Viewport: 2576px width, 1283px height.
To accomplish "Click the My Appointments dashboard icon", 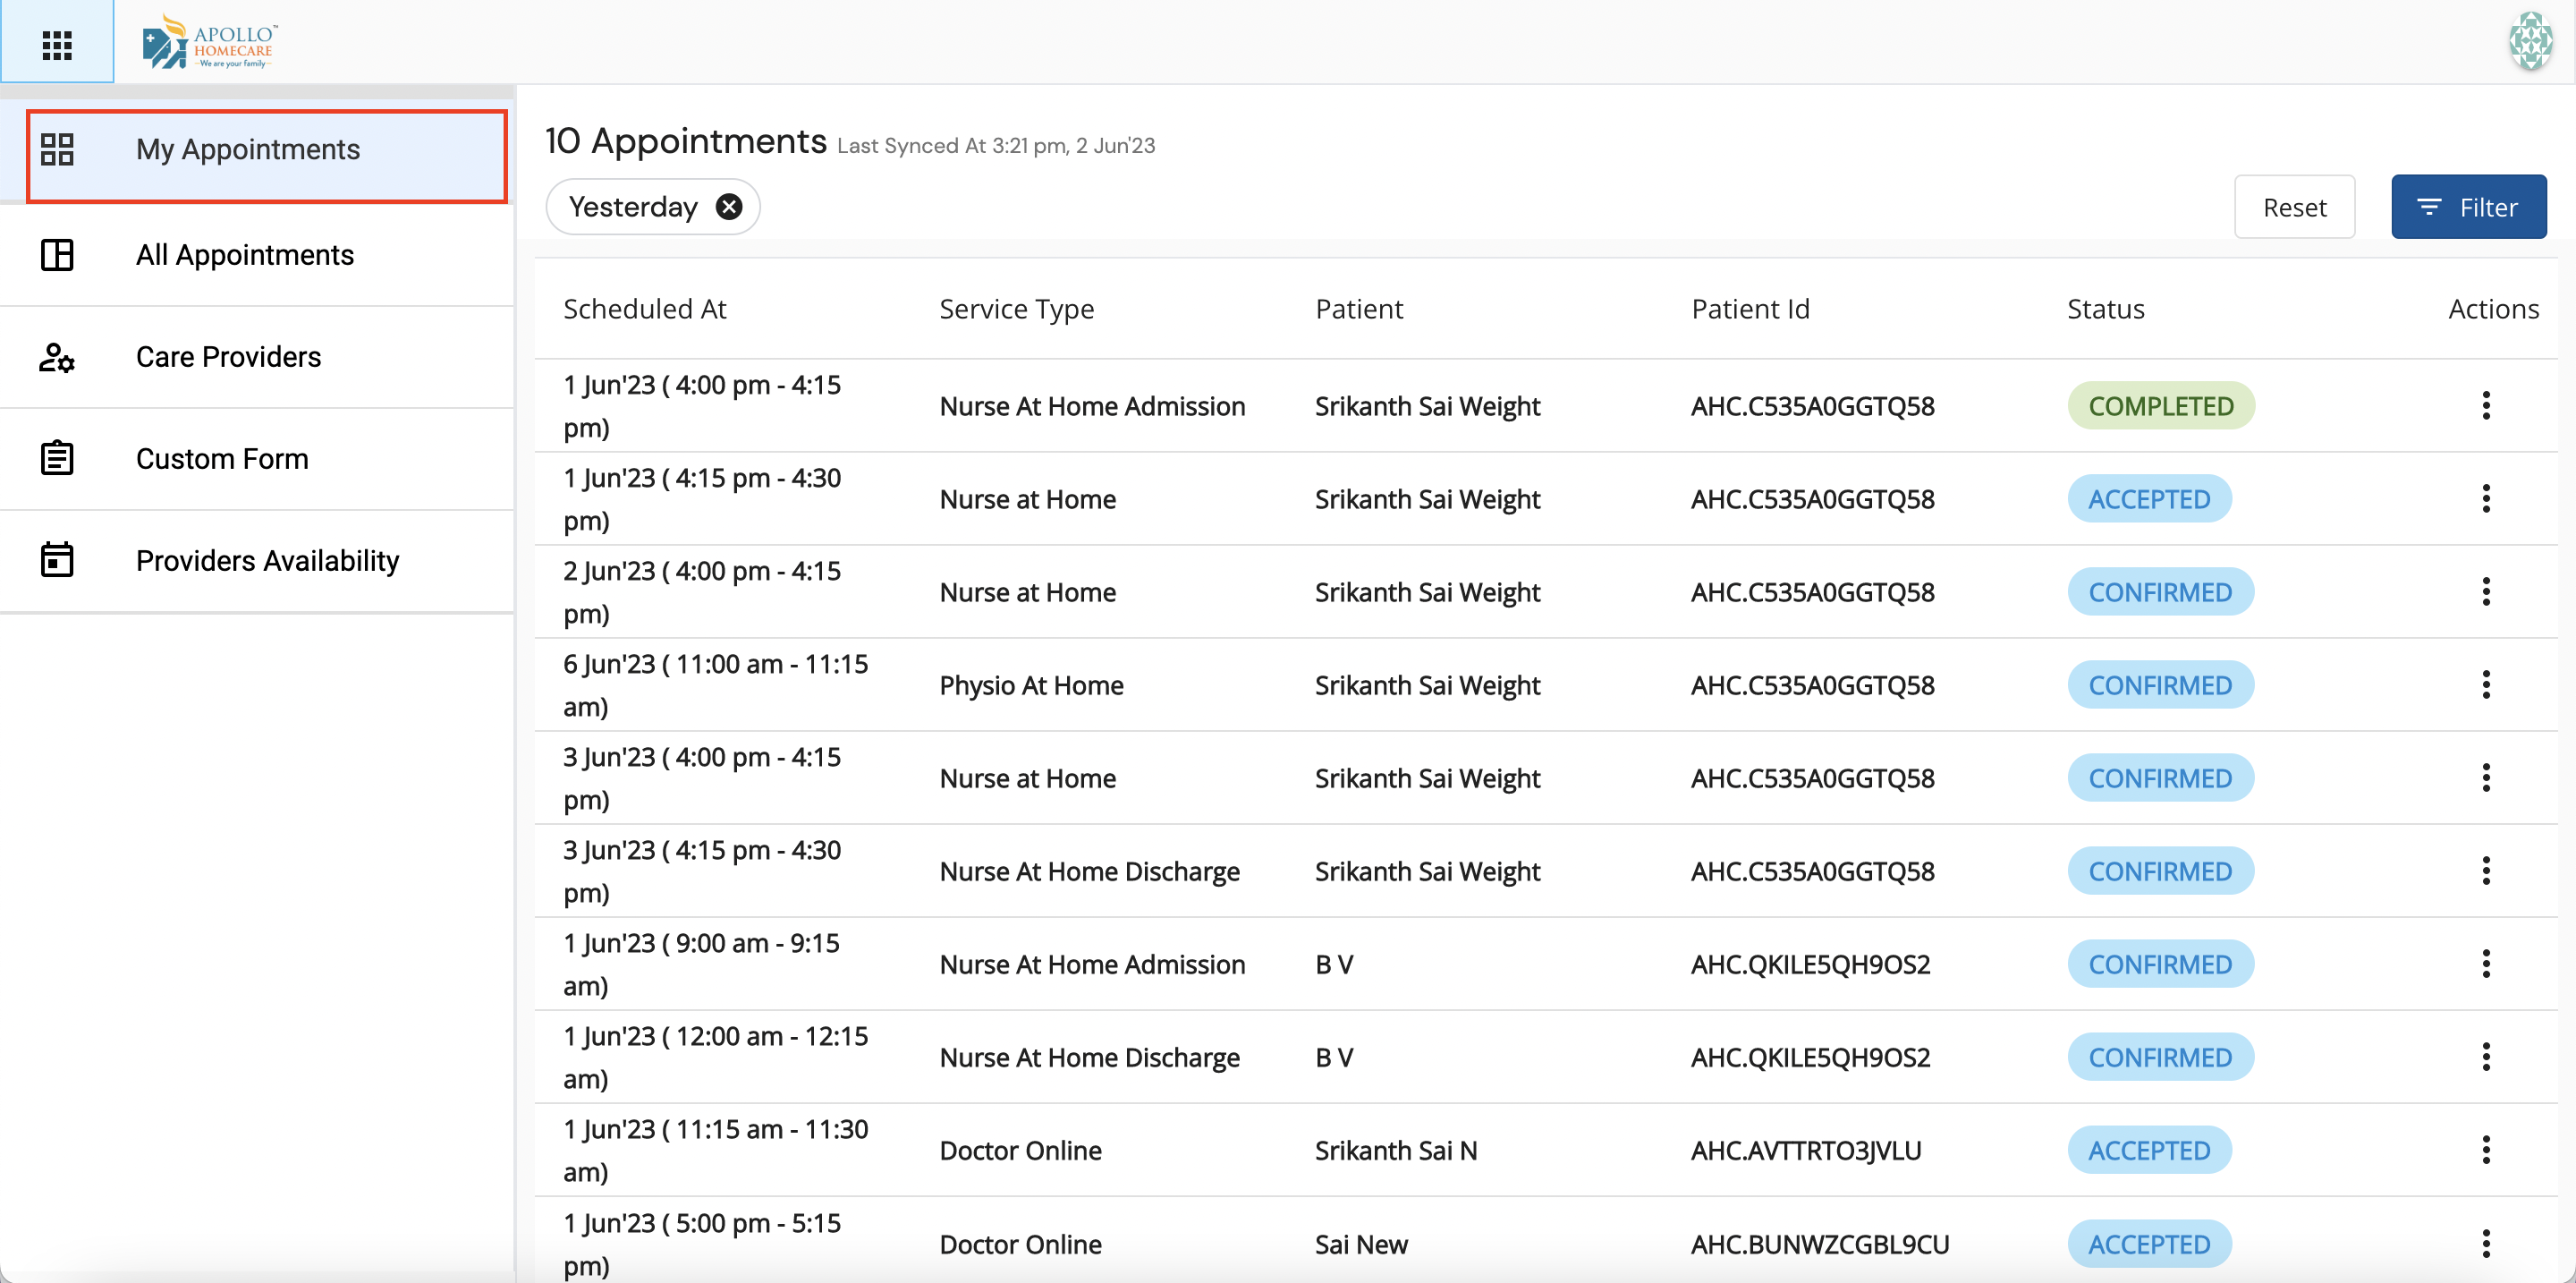I will tap(57, 149).
